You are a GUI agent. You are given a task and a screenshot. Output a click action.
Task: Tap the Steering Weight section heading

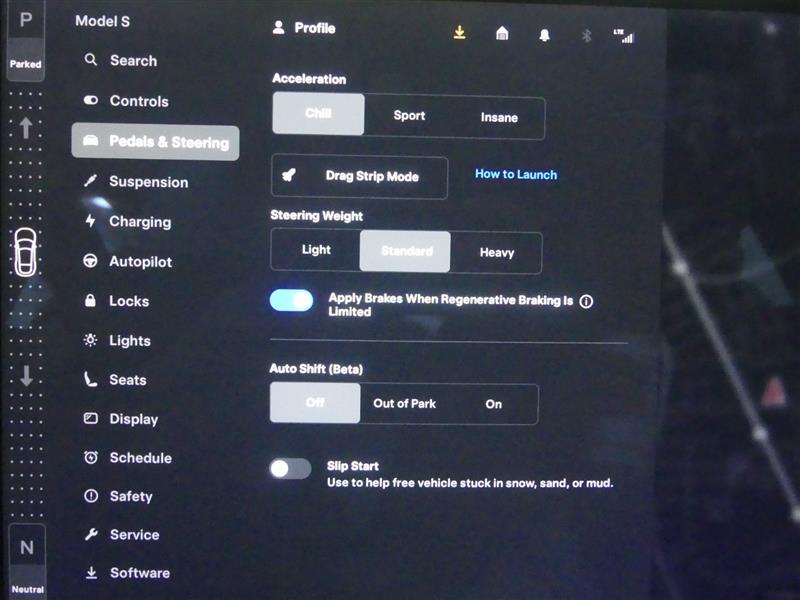(316, 216)
